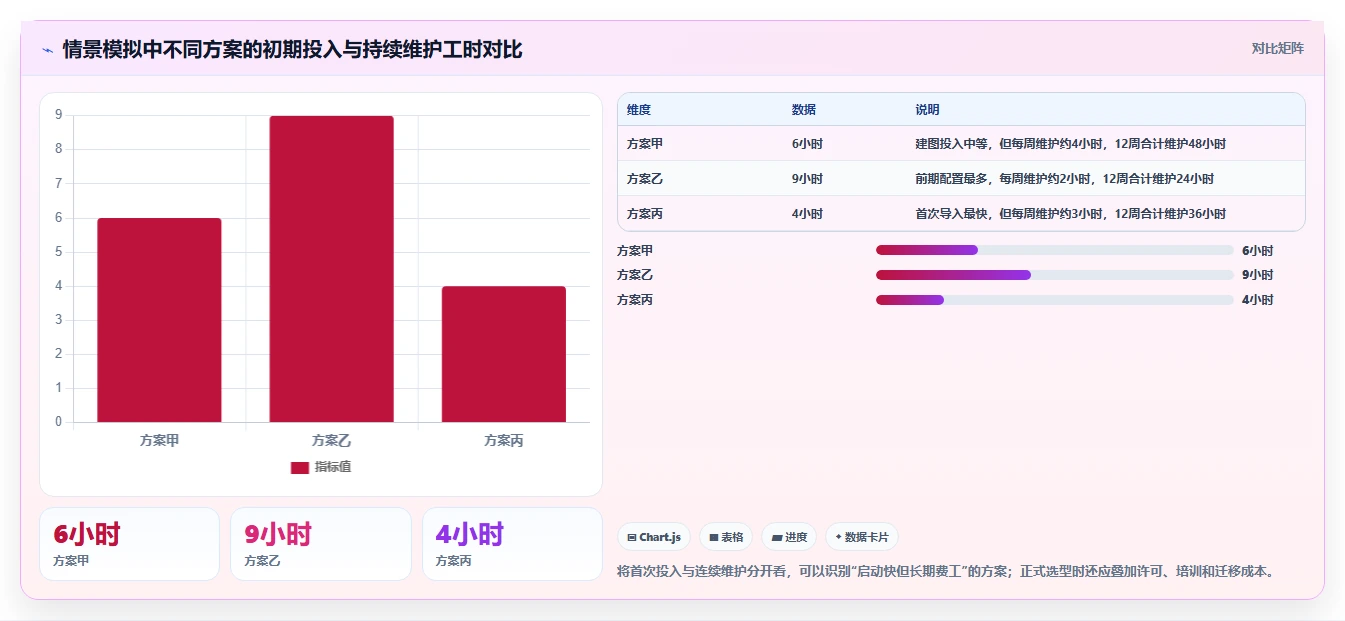Toggle the 指标值 legend entry

tap(321, 467)
